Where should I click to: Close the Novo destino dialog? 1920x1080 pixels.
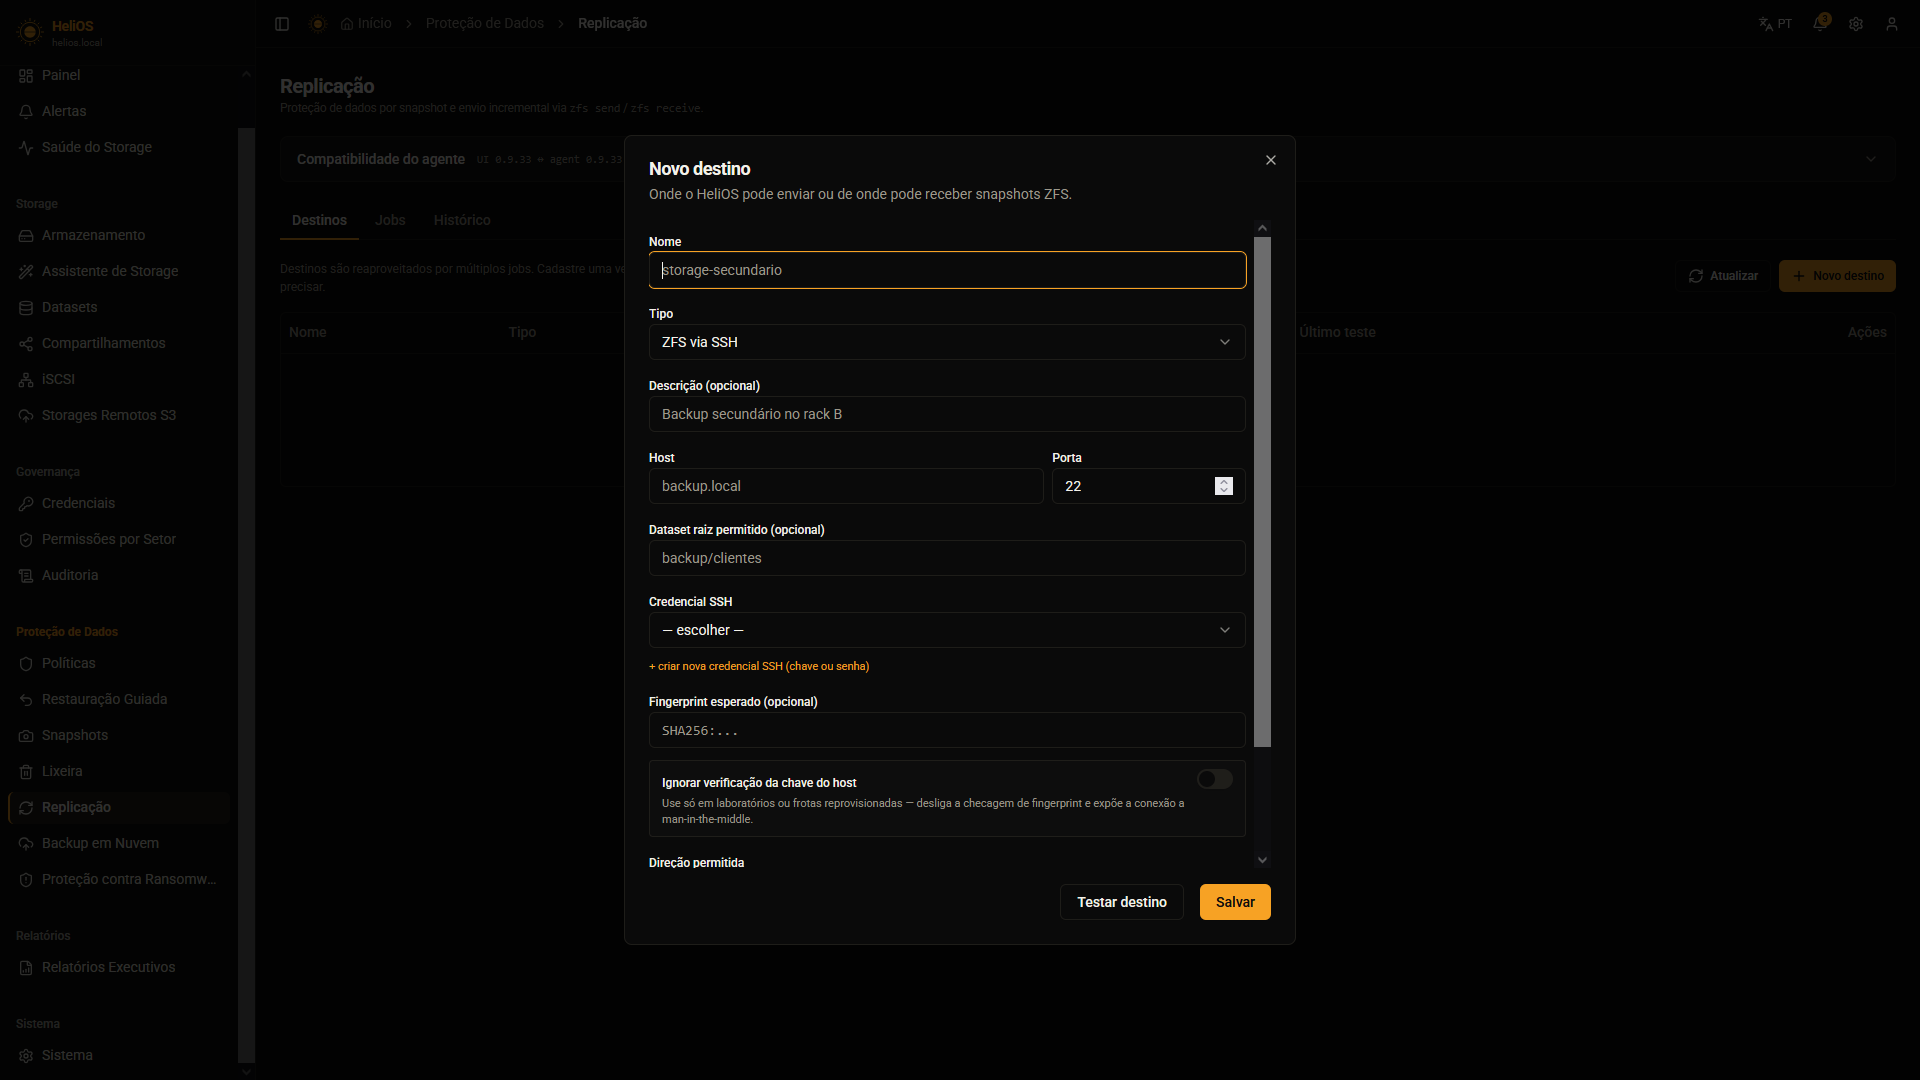(x=1271, y=160)
